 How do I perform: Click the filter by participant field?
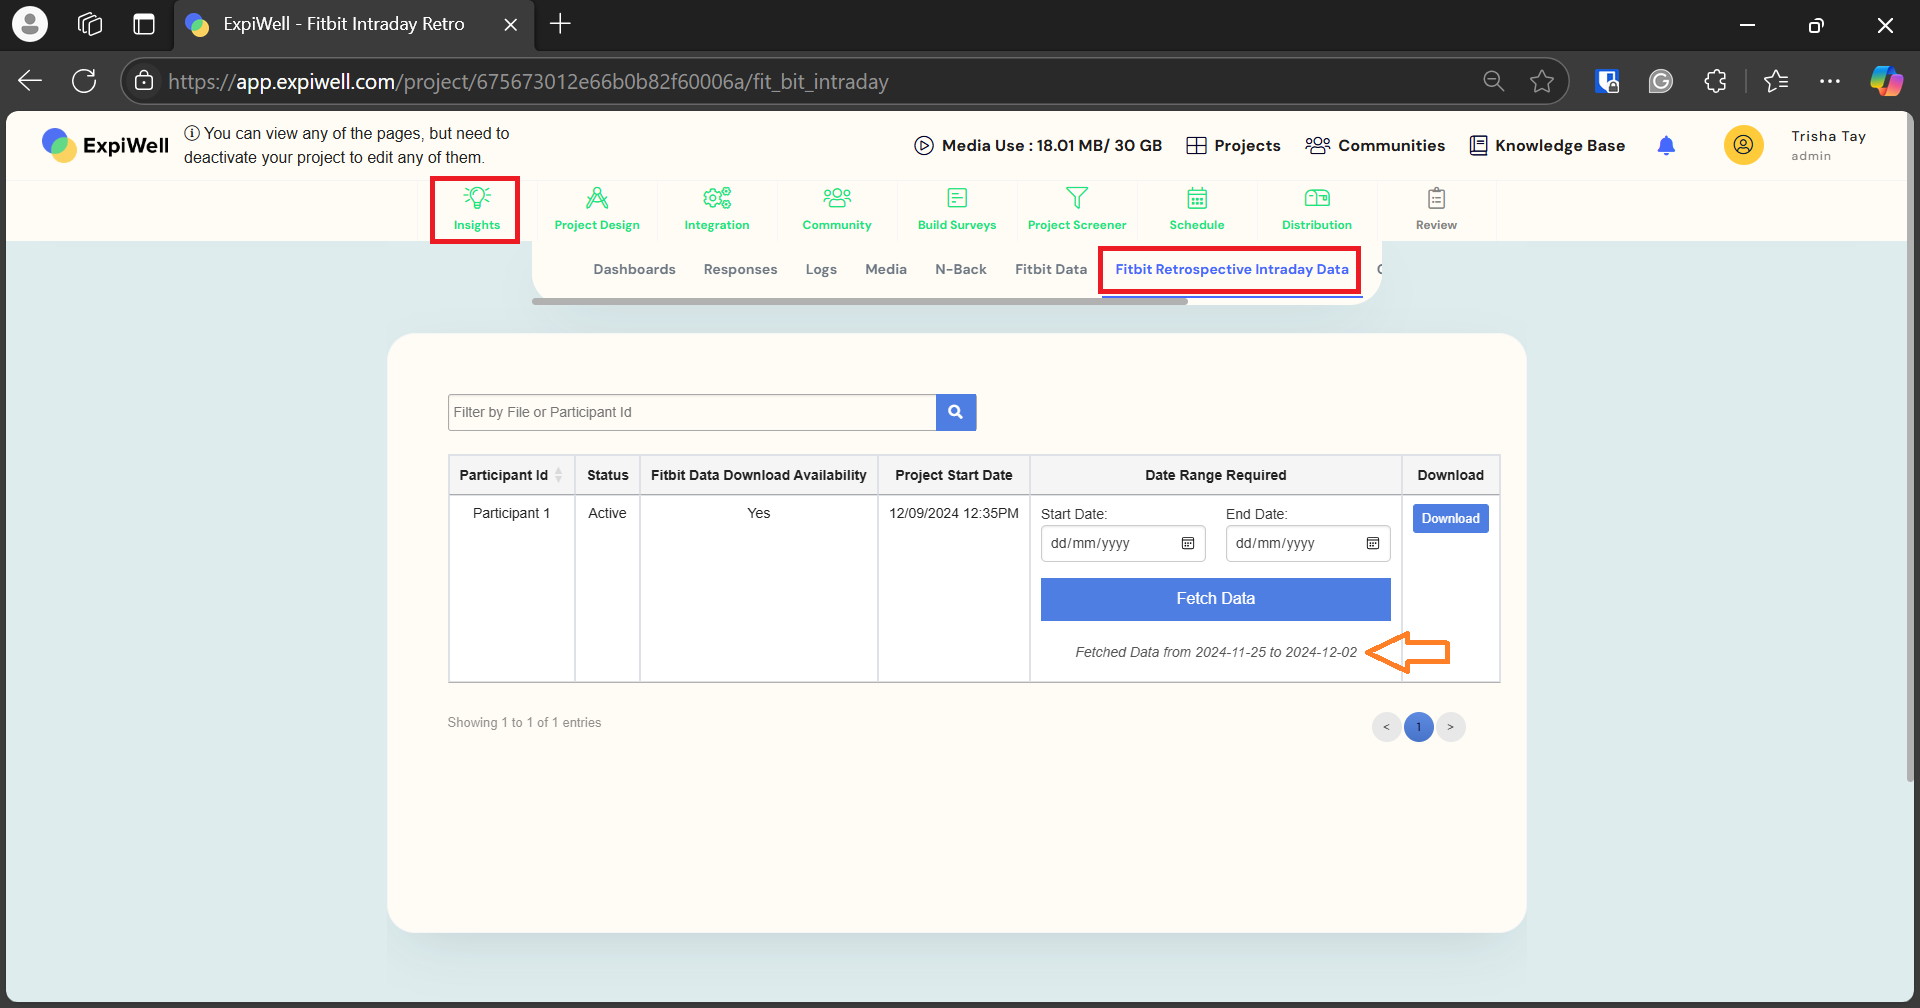pos(691,412)
